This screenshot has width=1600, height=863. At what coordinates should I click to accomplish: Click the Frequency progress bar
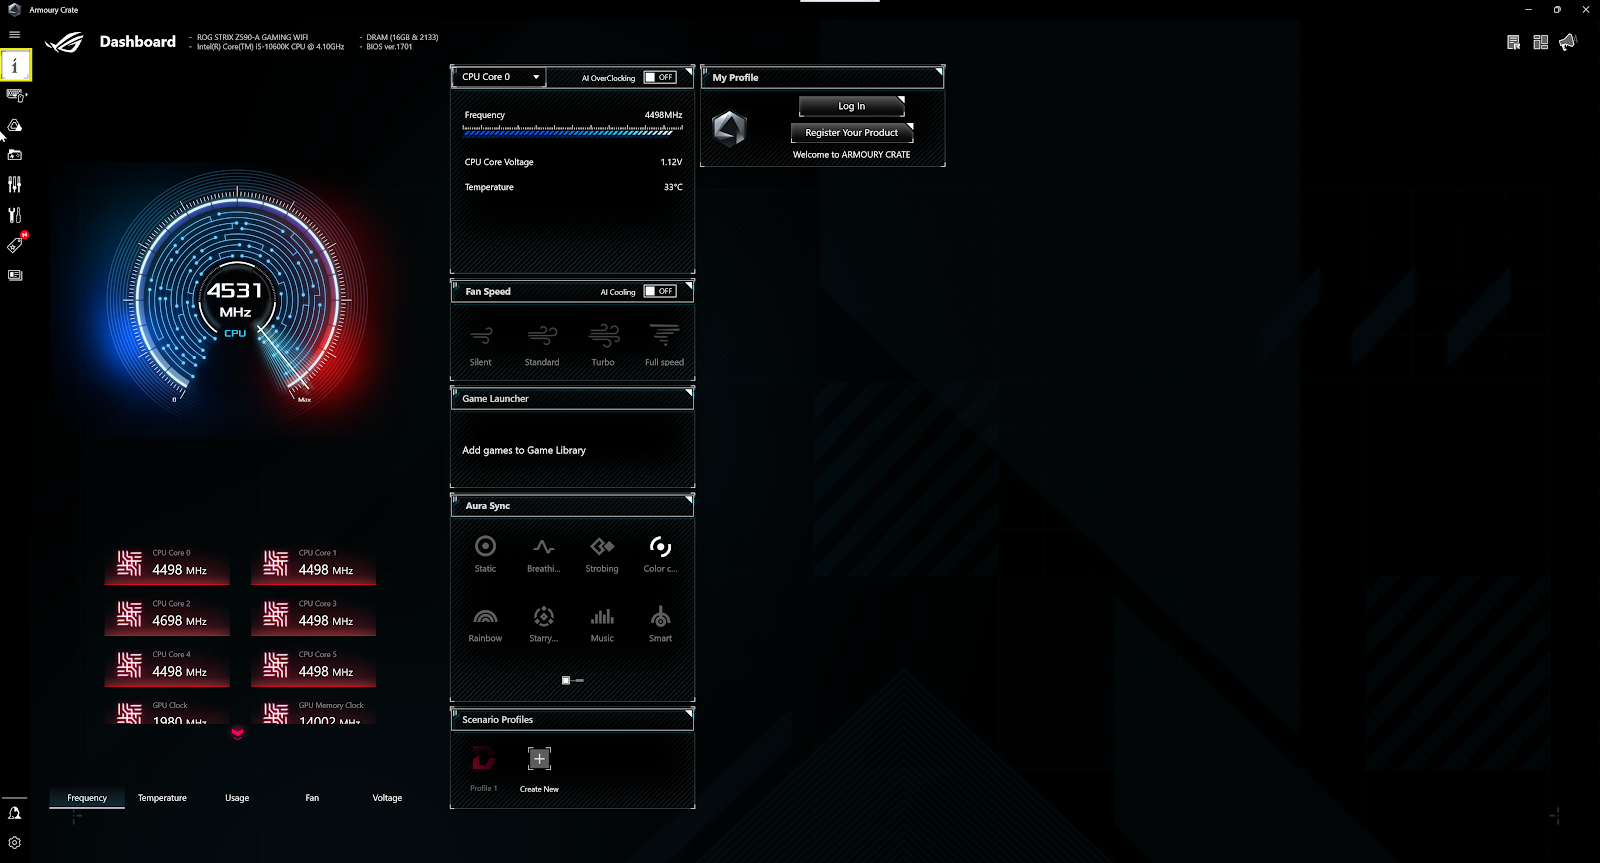click(x=573, y=130)
